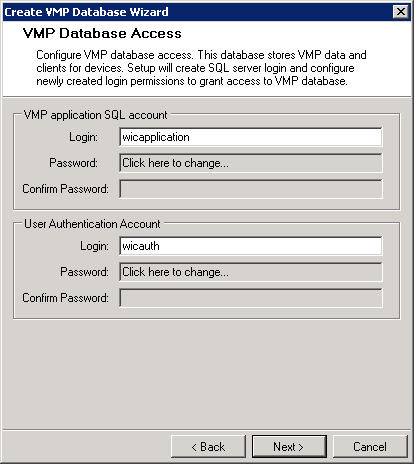Cancel the database wizard

click(370, 447)
